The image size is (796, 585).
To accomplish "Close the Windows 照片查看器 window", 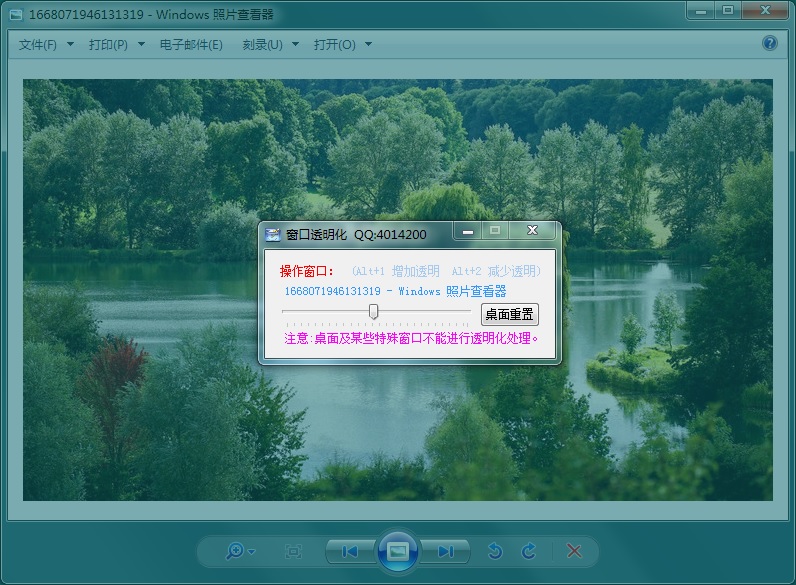I will click(766, 10).
